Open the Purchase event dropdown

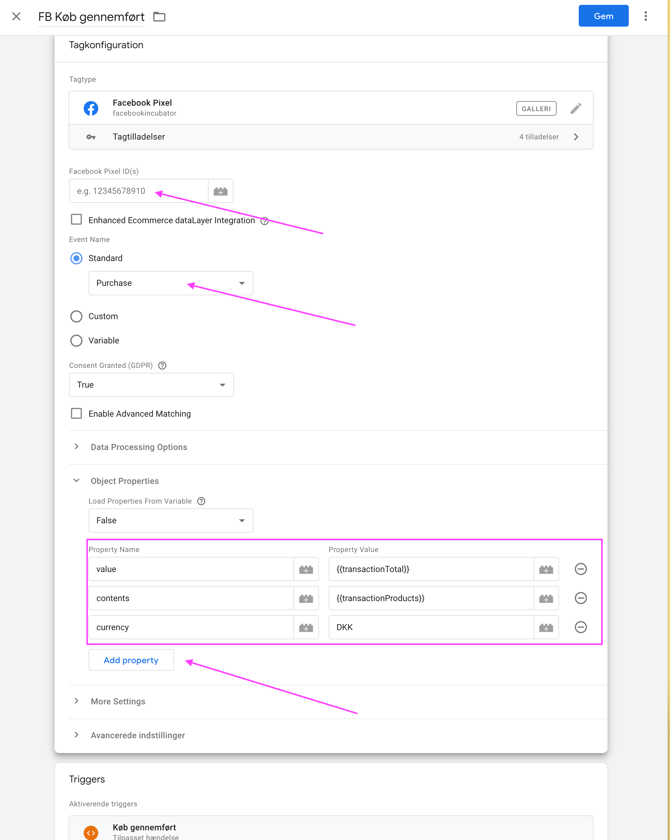170,283
